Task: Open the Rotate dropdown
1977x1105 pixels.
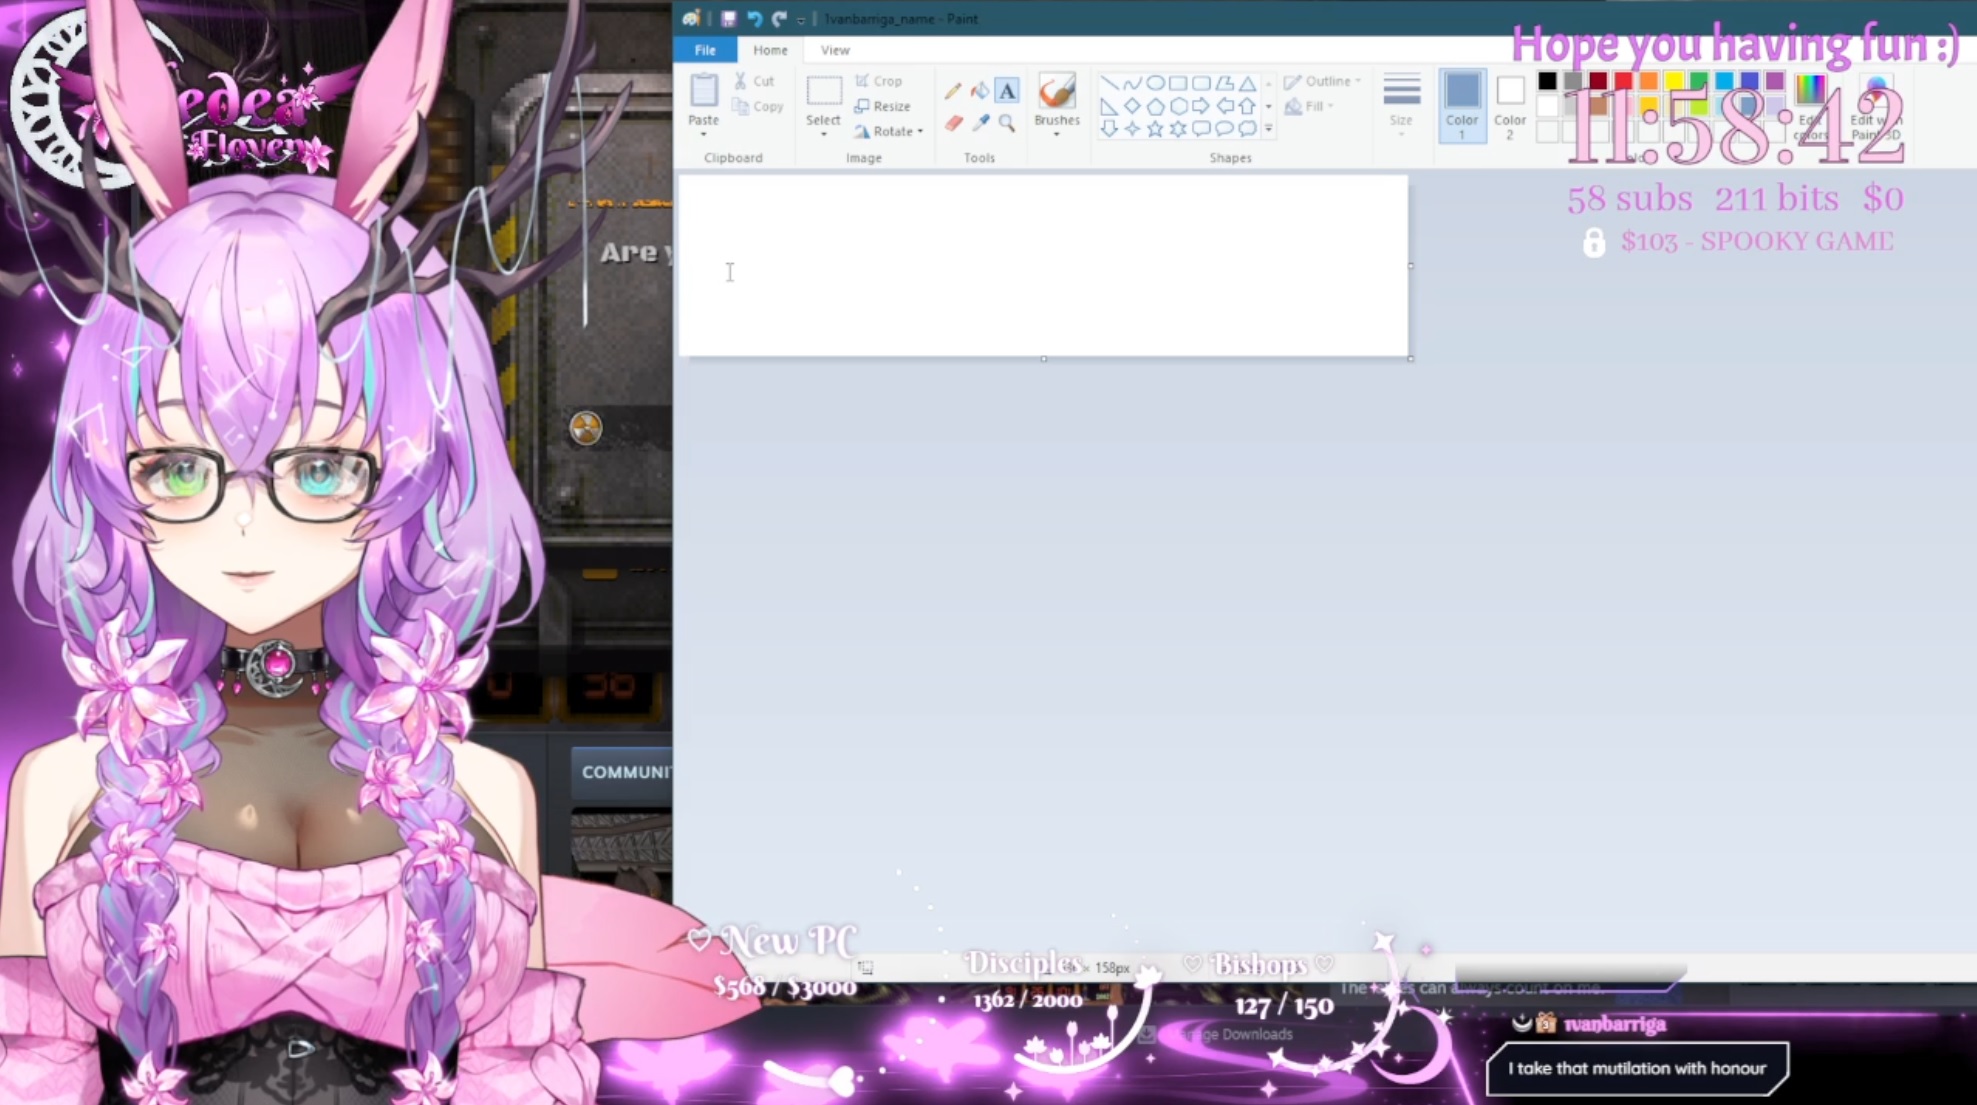Action: pyautogui.click(x=889, y=131)
